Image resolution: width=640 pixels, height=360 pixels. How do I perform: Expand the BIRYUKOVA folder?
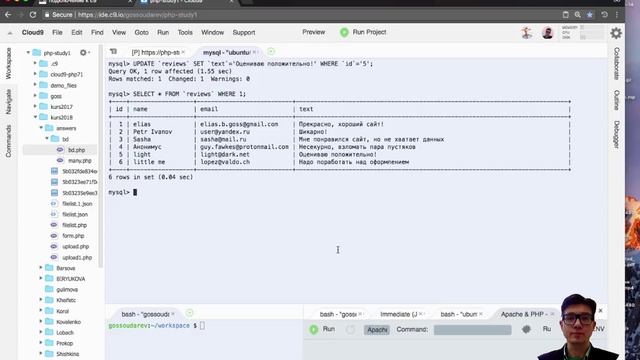[41, 278]
